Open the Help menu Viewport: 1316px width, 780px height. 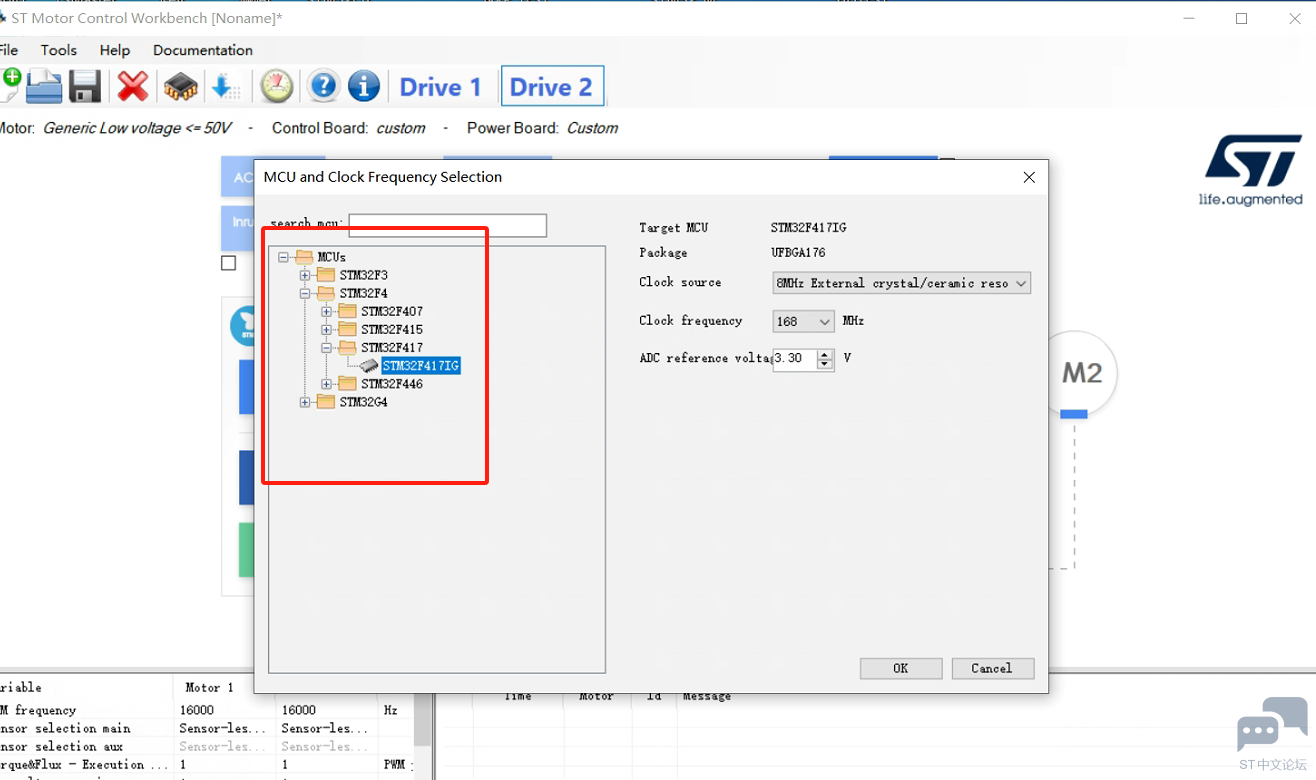pyautogui.click(x=115, y=50)
